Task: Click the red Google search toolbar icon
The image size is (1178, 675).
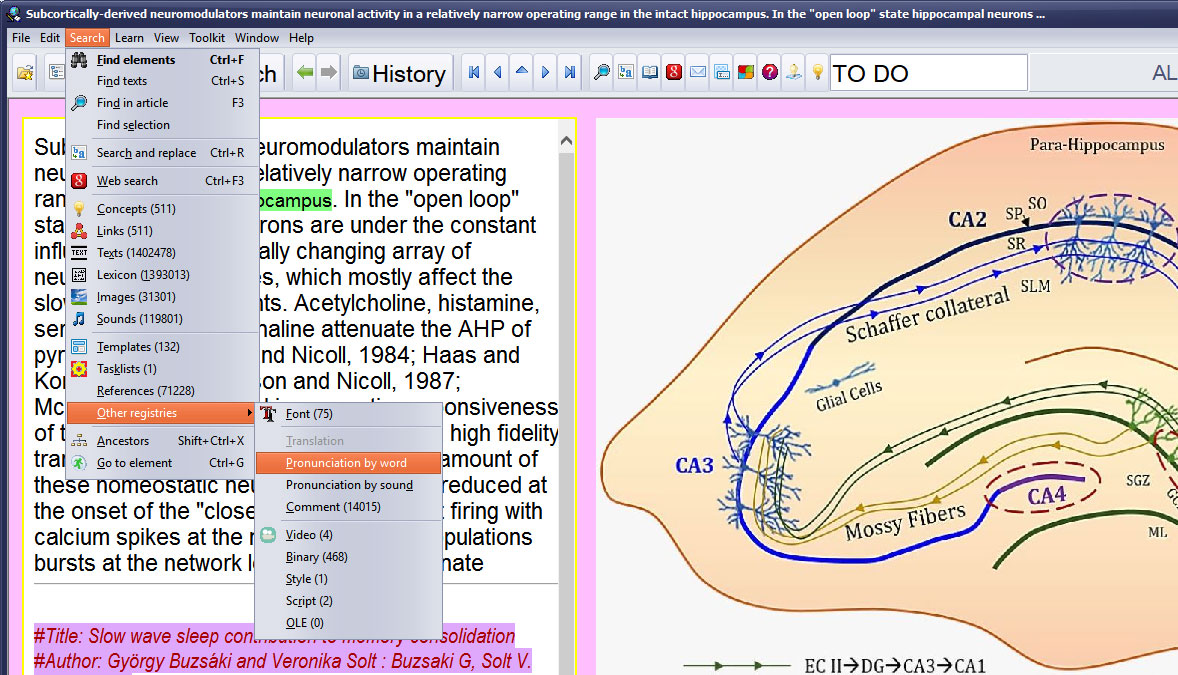Action: coord(674,73)
